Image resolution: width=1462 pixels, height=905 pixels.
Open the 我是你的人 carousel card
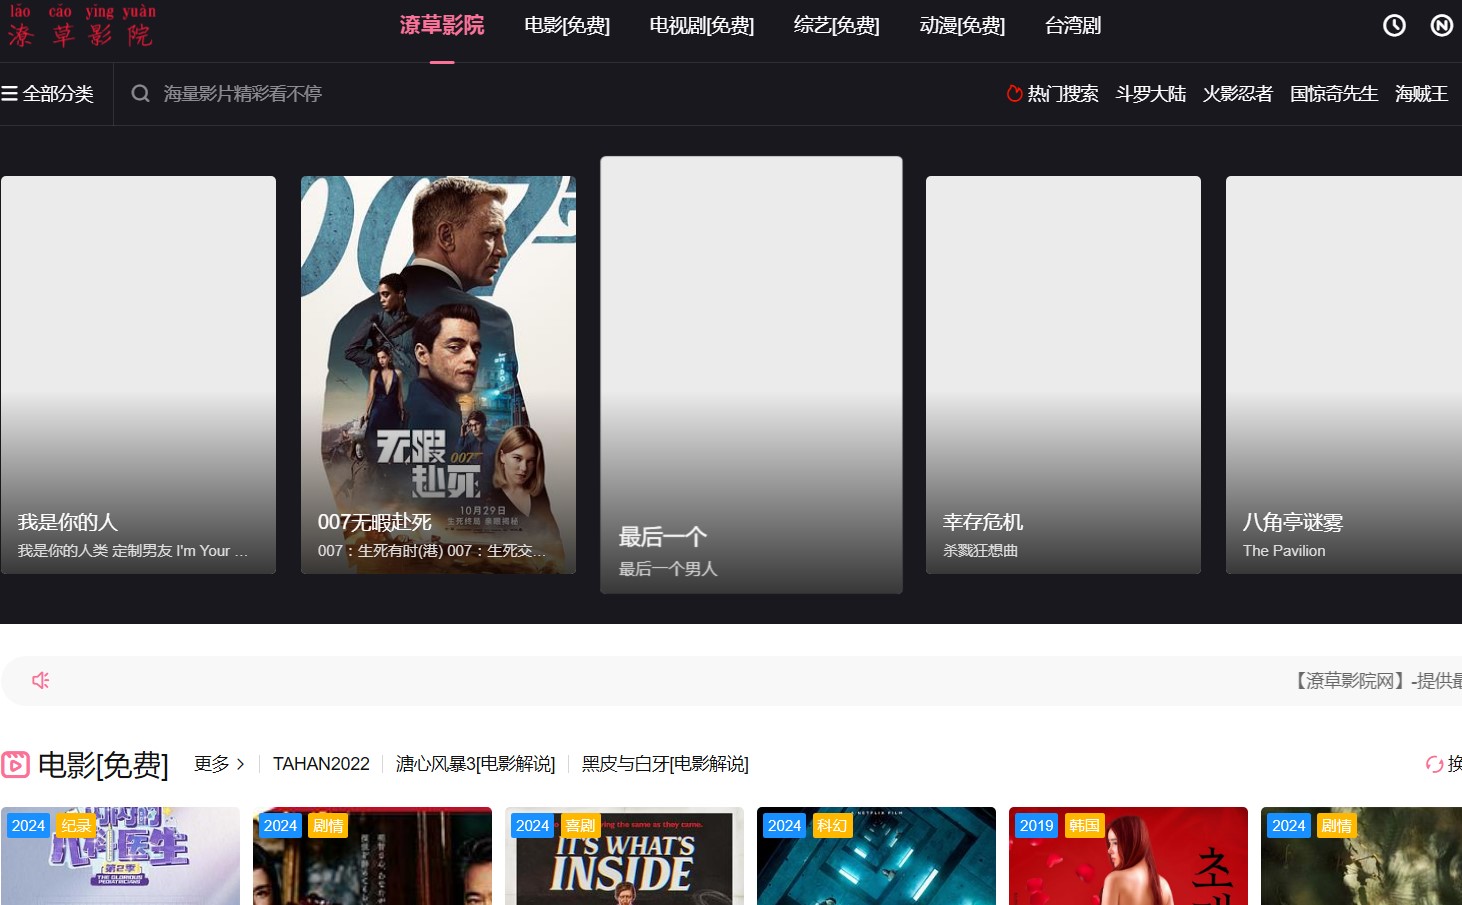[x=138, y=375]
